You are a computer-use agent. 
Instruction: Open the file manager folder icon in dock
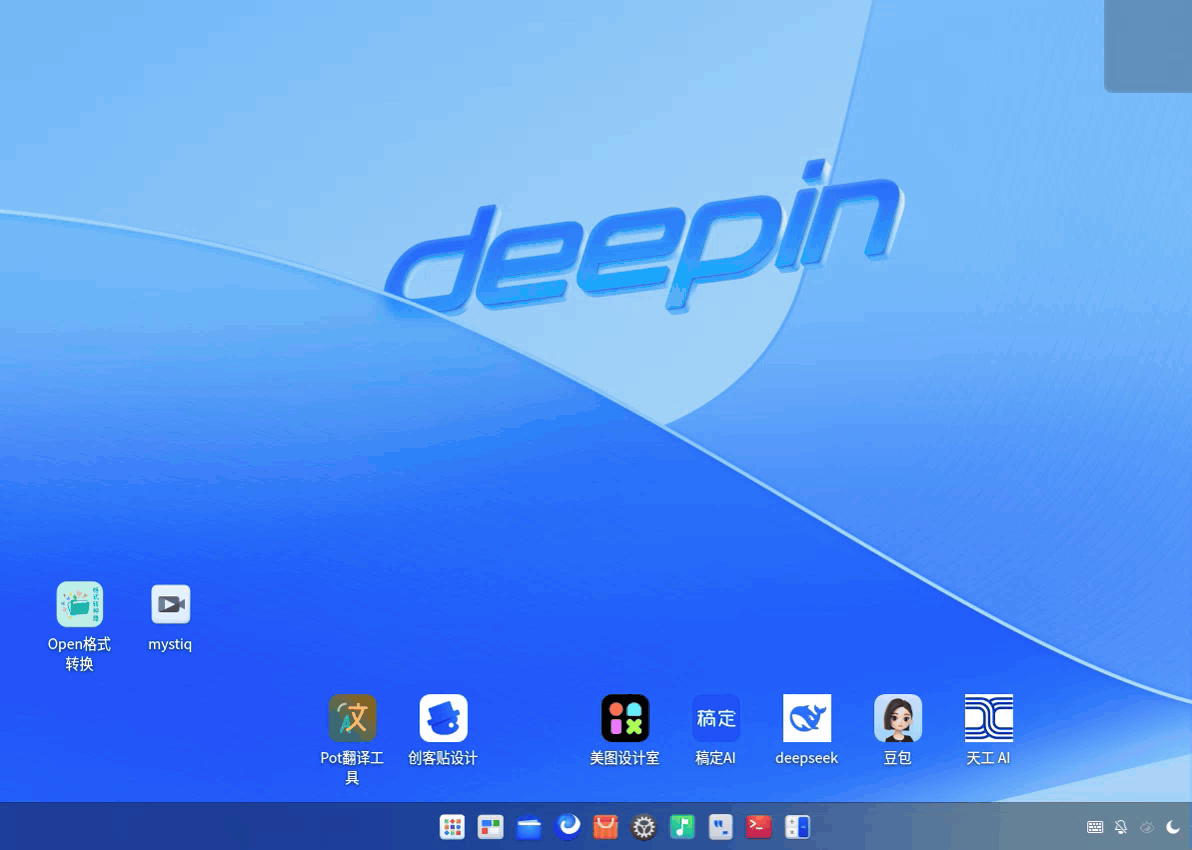529,826
